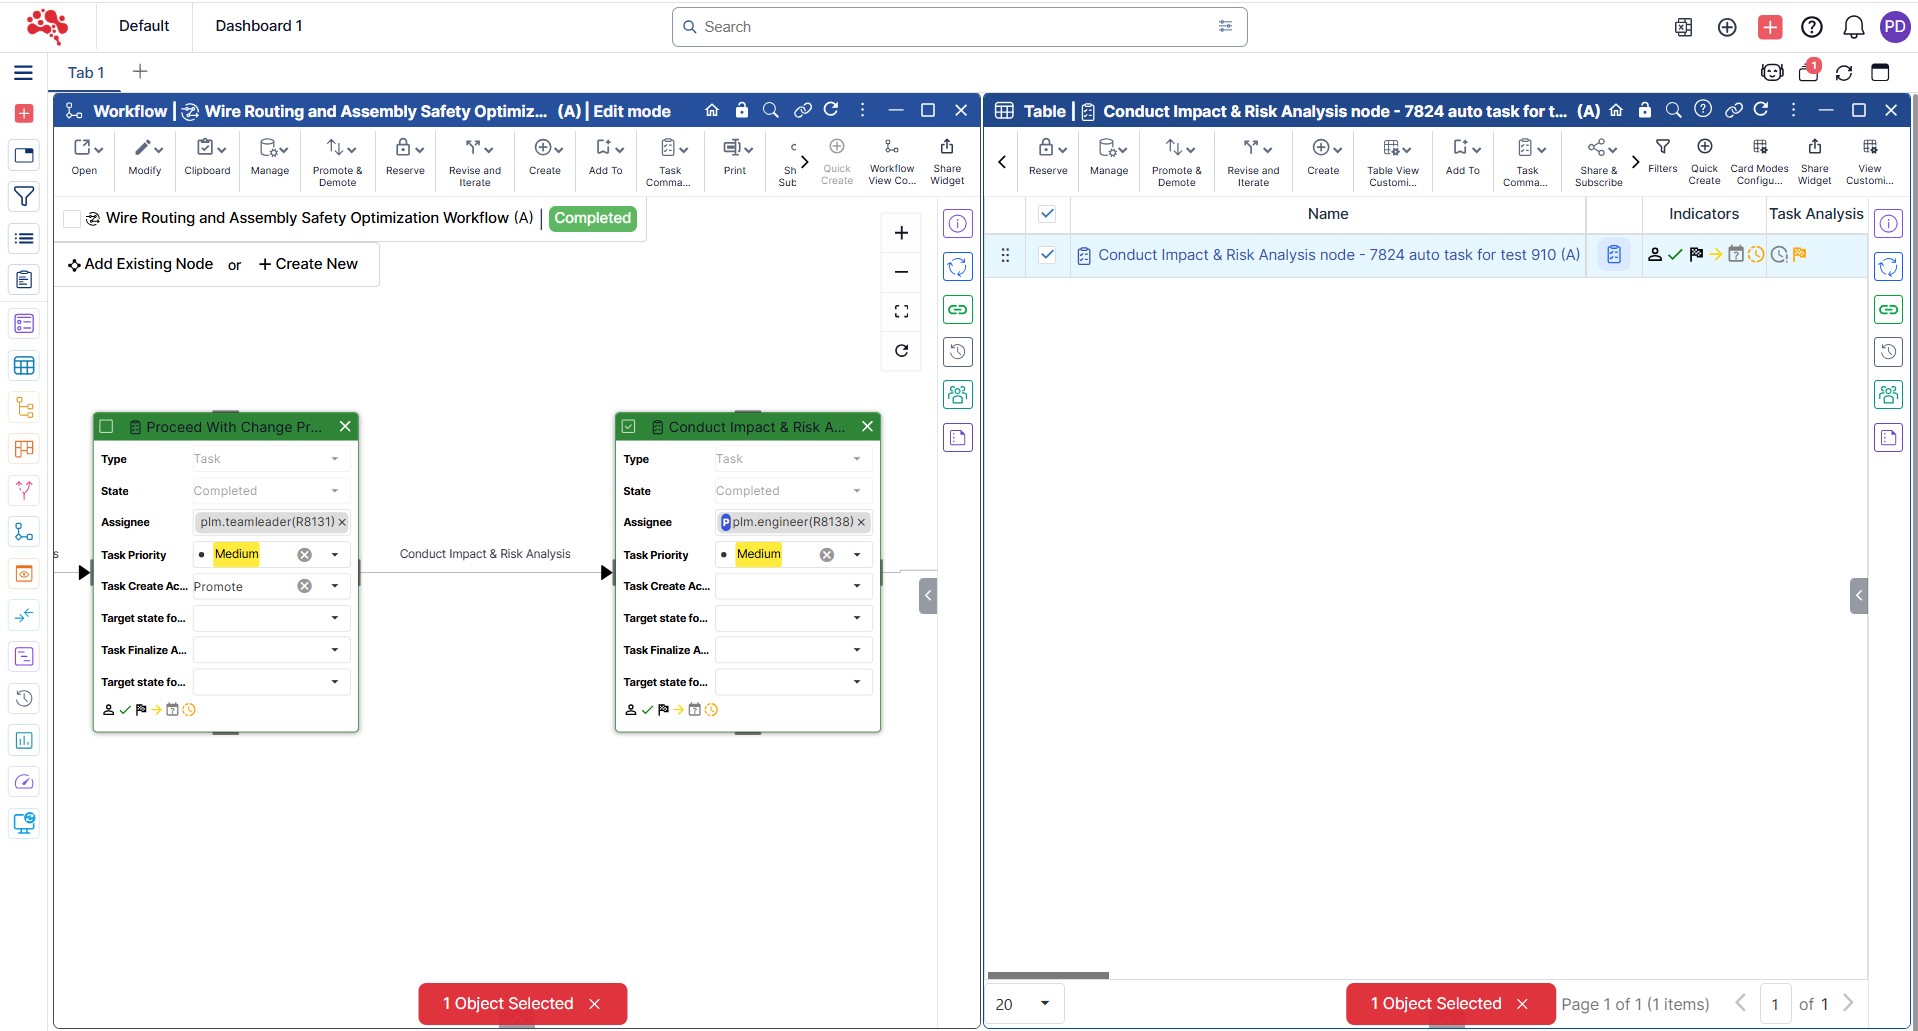Click fit-to-screen icon on workflow canvas
Viewport: 1918px width, 1031px height.
pyautogui.click(x=901, y=312)
